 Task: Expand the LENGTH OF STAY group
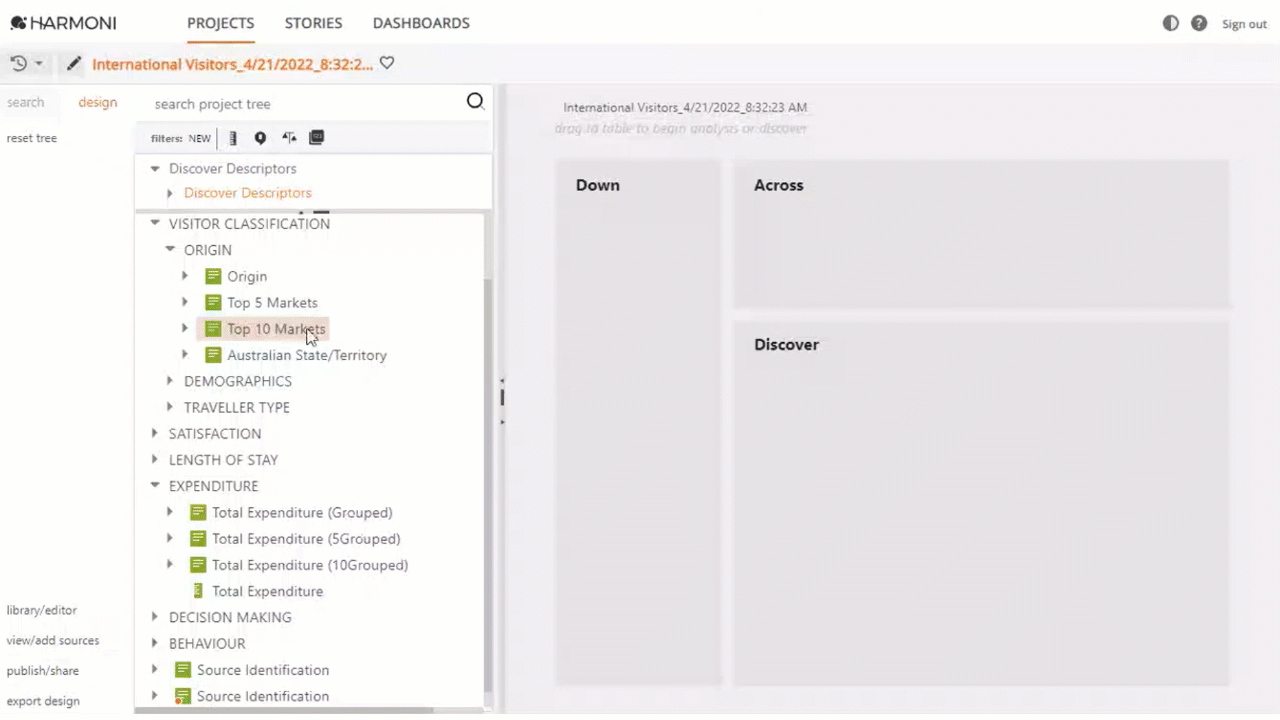pos(155,459)
